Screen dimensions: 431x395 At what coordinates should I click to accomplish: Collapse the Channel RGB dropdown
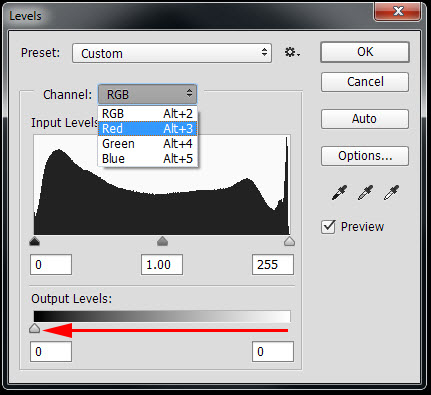[147, 94]
